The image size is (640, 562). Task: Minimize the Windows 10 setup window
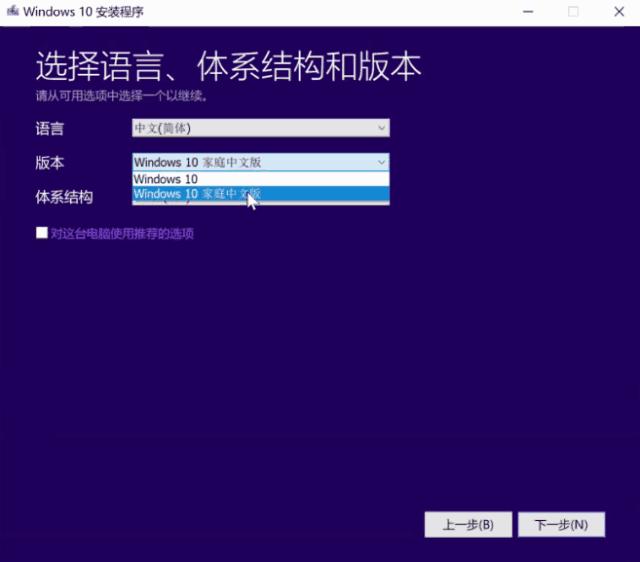click(x=528, y=12)
